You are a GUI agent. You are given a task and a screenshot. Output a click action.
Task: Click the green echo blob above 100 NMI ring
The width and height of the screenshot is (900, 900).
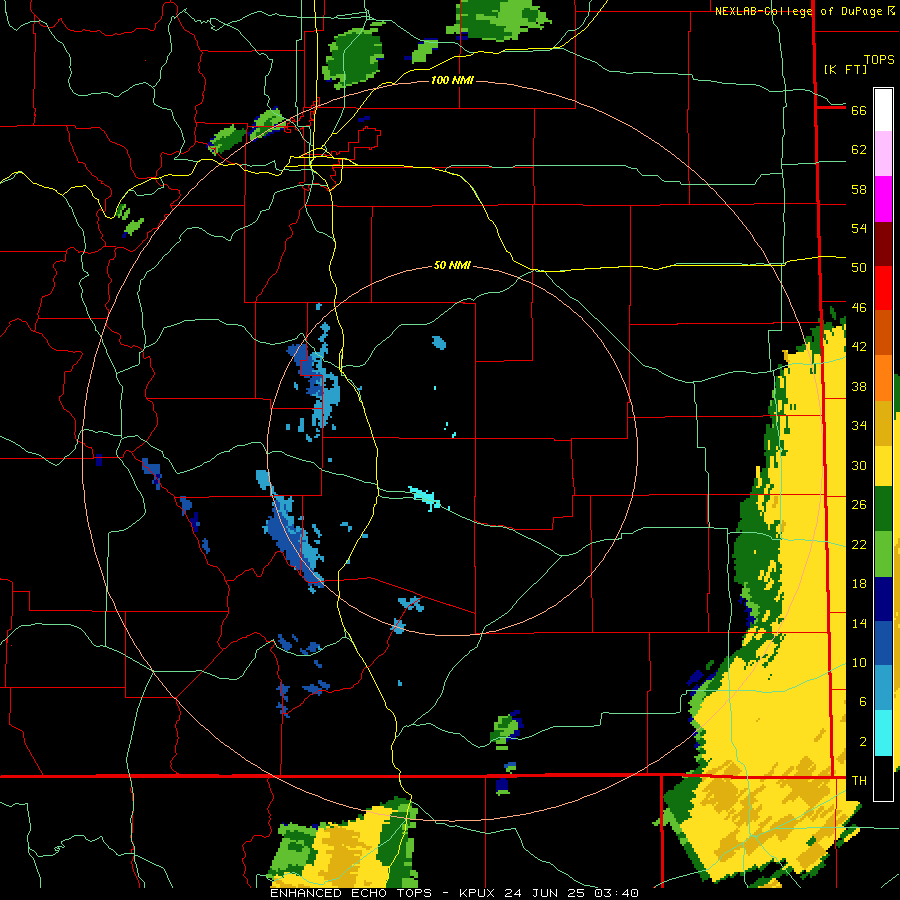click(x=353, y=56)
